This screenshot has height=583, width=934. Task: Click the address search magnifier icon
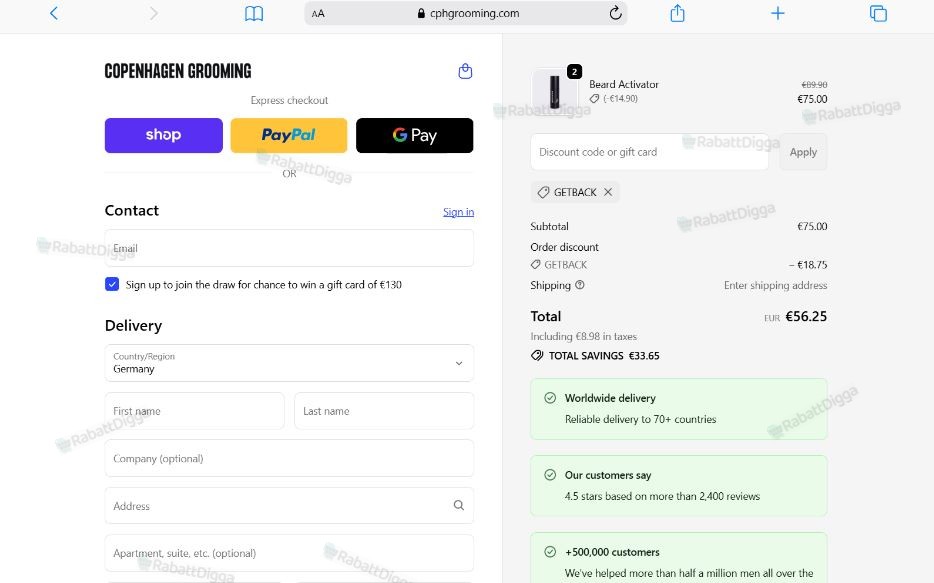[459, 505]
